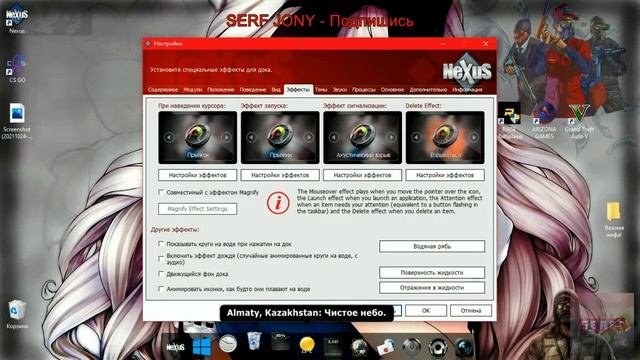Click the Водяная рябь button

point(432,246)
